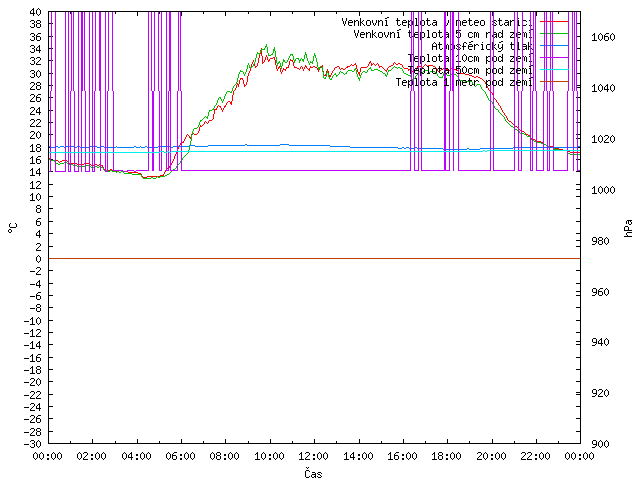Click legend entry 'Venkovní teplota v meteo stanici'
This screenshot has width=640, height=480.
(x=437, y=22)
